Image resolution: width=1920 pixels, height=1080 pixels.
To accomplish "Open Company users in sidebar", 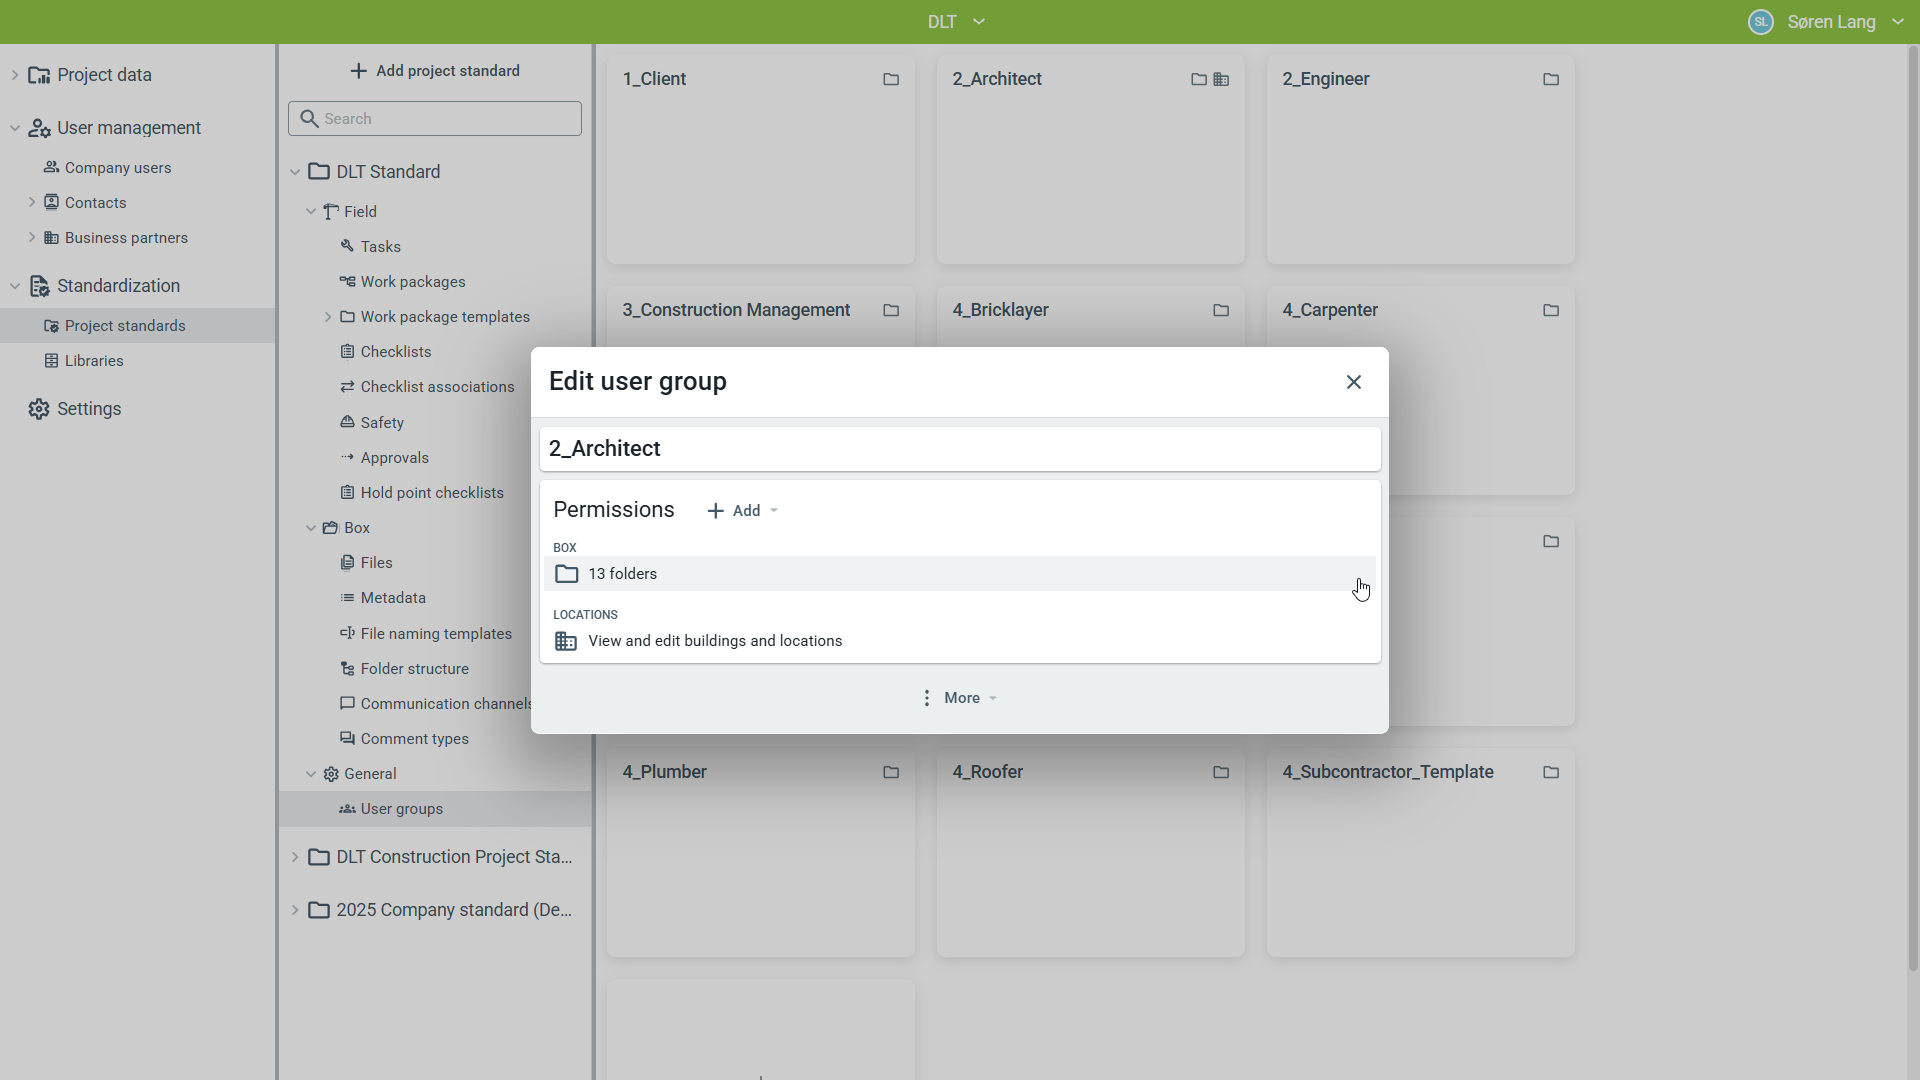I will [x=117, y=168].
